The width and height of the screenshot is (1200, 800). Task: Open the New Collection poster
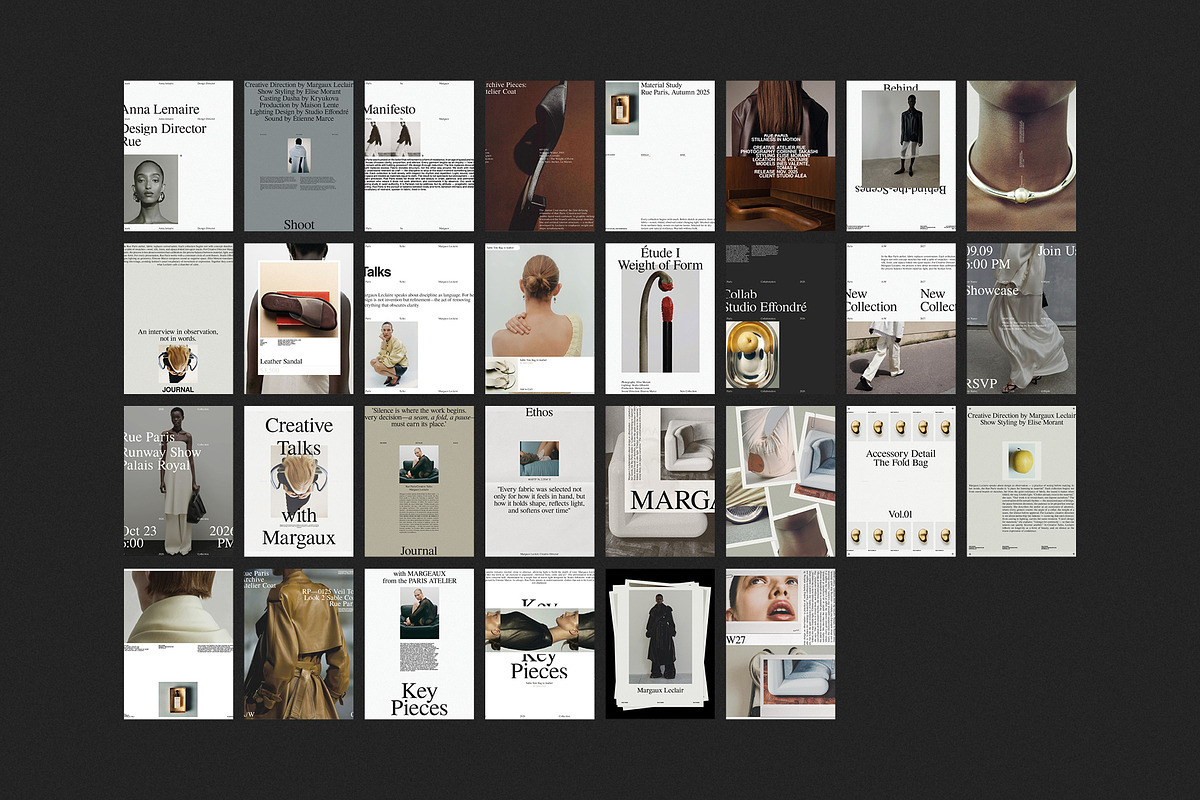coord(901,319)
